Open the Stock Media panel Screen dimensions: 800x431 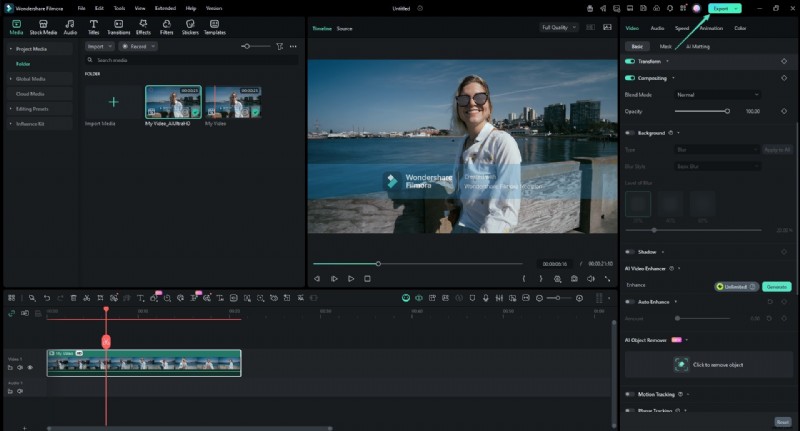tap(43, 26)
